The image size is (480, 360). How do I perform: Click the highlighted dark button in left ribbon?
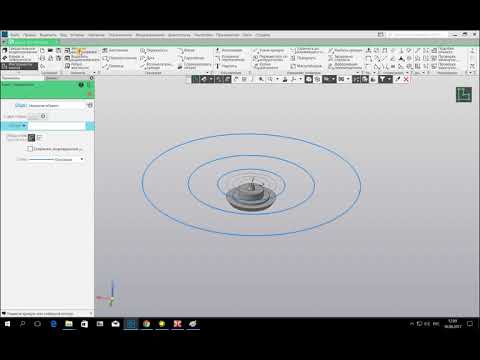(19, 66)
